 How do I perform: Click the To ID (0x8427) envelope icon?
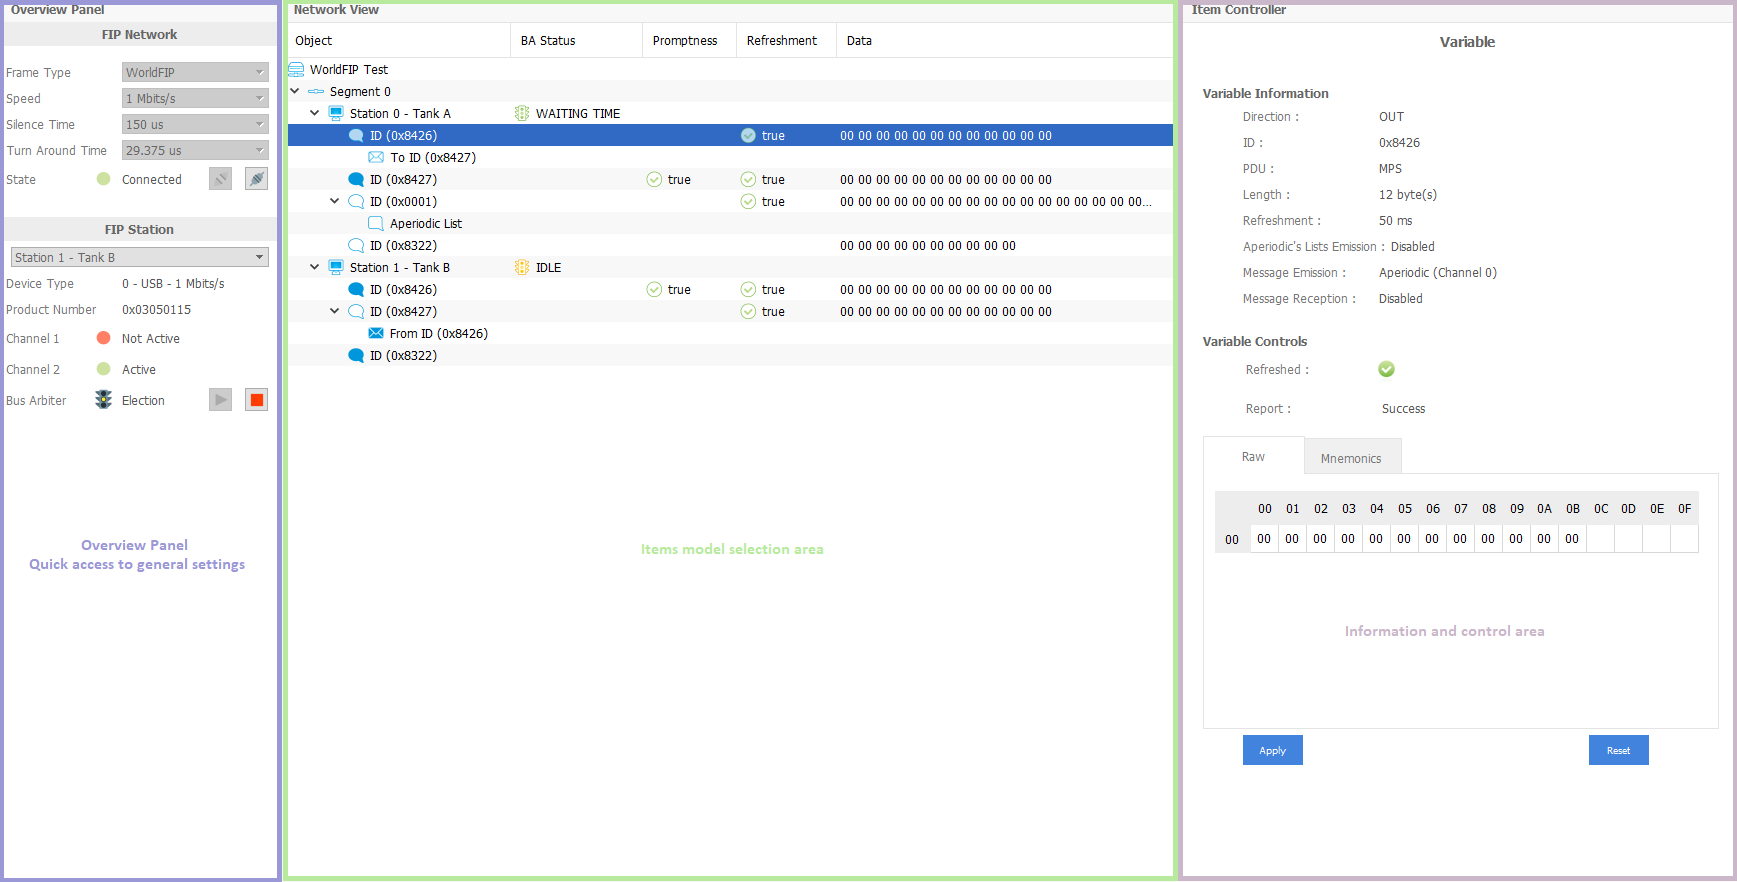coord(376,157)
